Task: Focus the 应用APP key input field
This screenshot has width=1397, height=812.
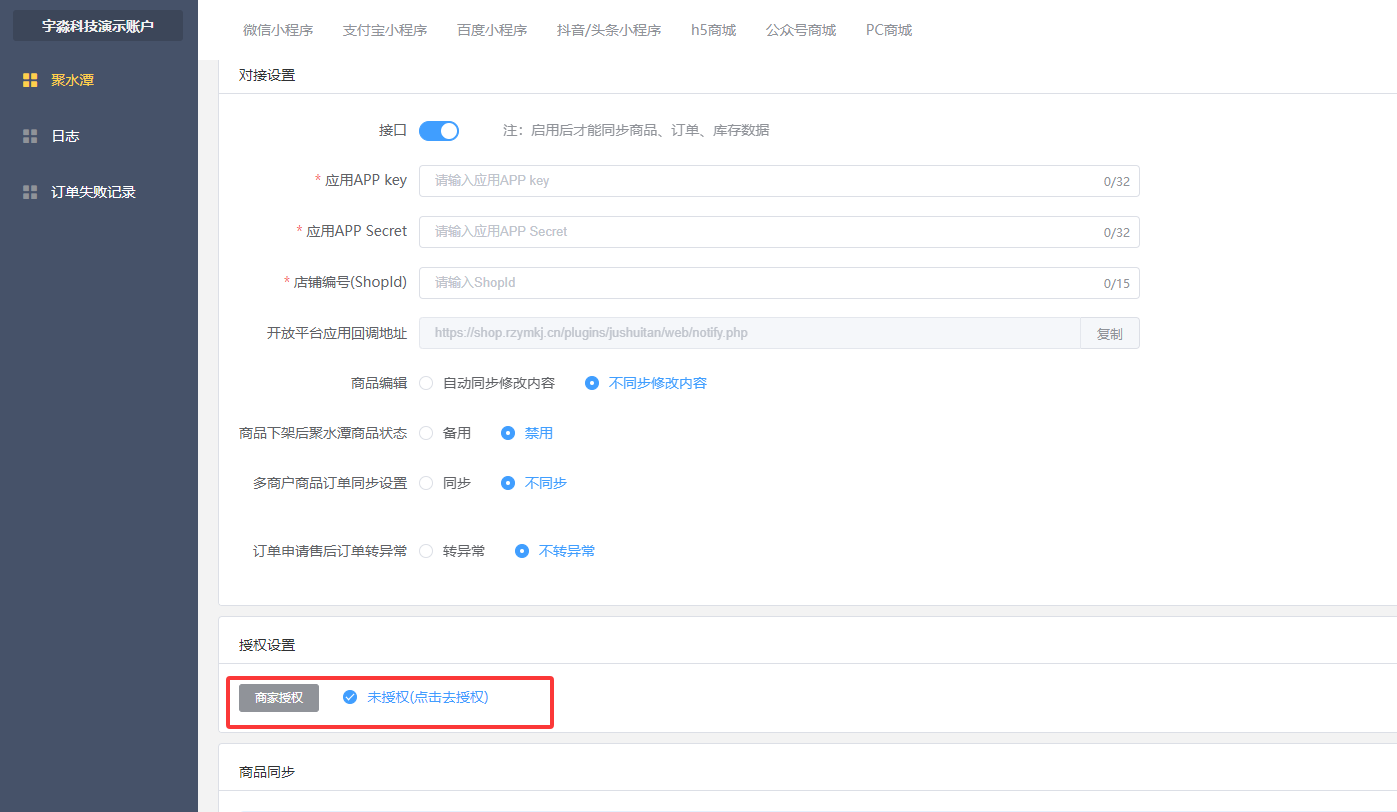Action: 779,181
